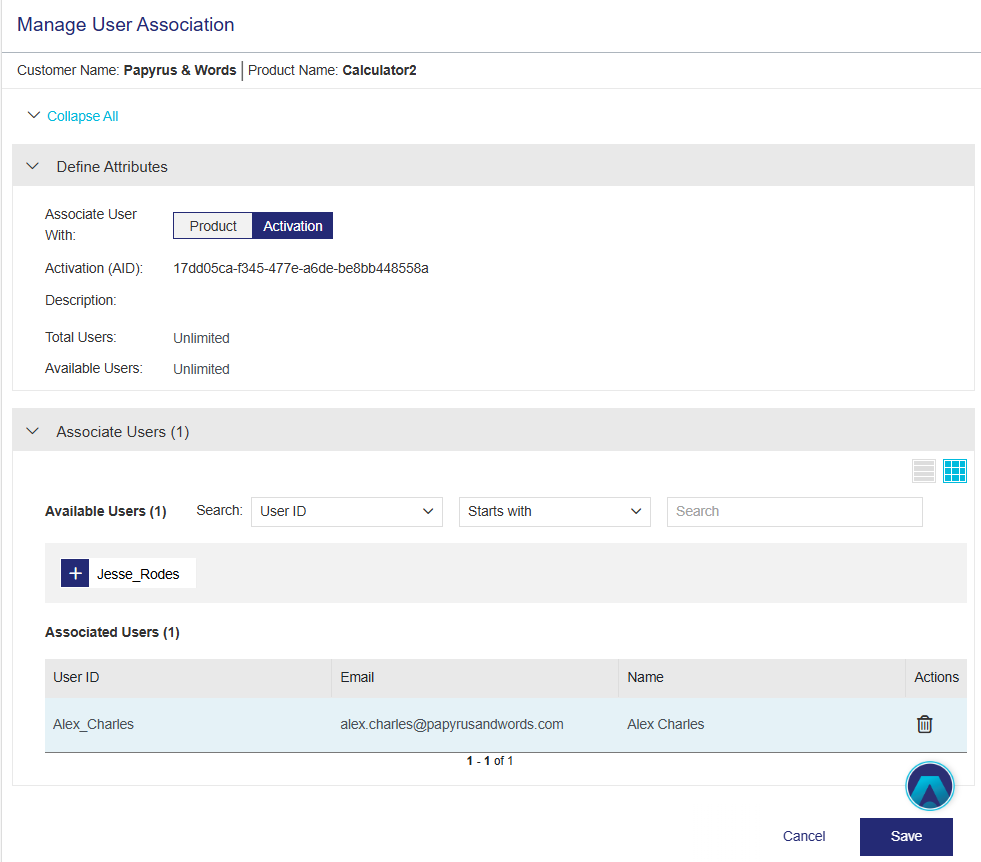Click the chevron beside Collapse All
981x862 pixels.
coord(33,116)
